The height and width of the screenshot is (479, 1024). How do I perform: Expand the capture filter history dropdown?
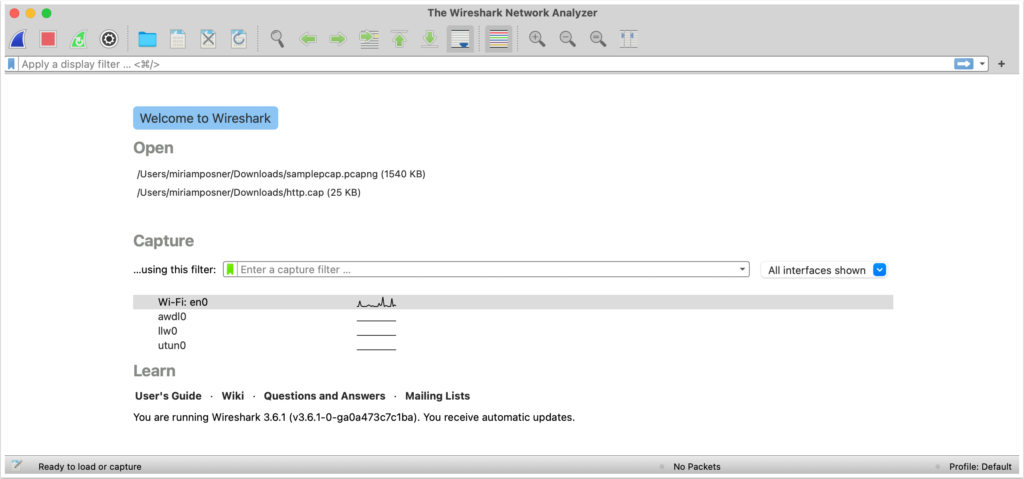click(741, 270)
